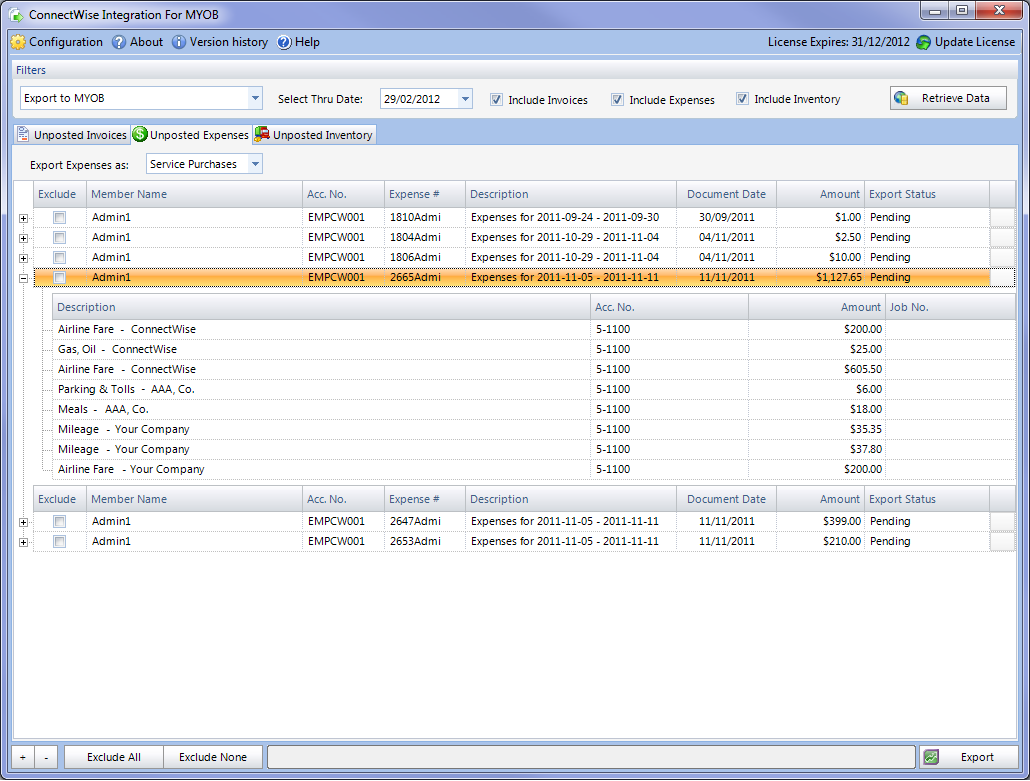1030x781 pixels.
Task: Click the Retrieve Data button
Action: tap(948, 98)
